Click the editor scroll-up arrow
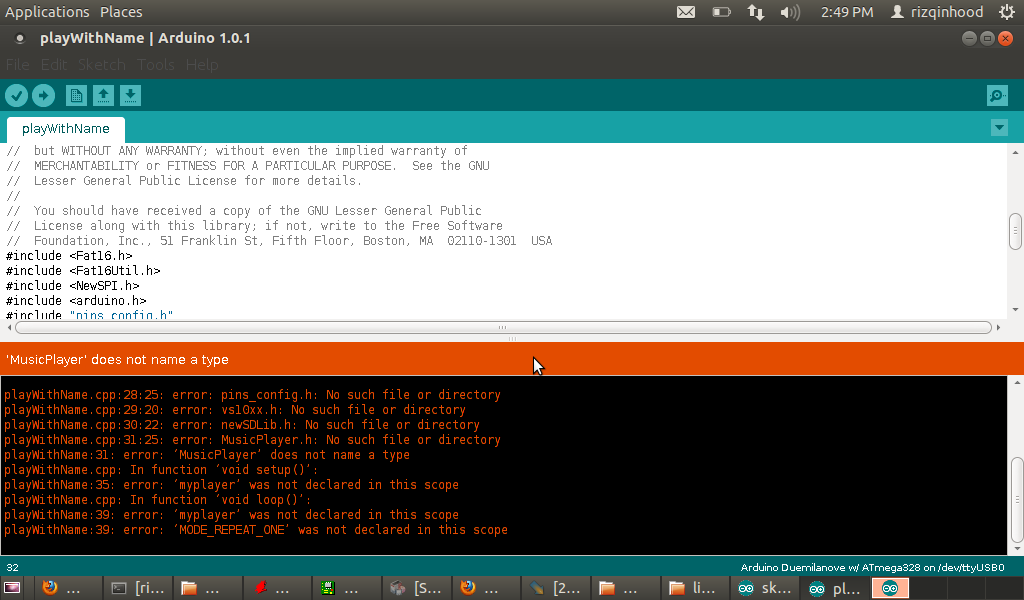 [1015, 152]
